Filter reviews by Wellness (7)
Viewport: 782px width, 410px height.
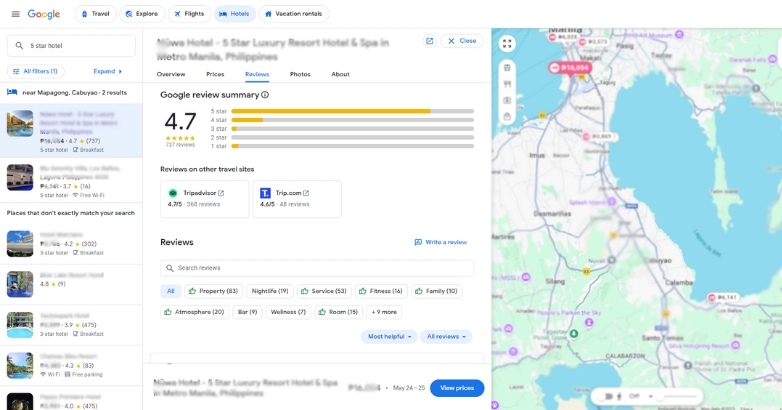(288, 312)
